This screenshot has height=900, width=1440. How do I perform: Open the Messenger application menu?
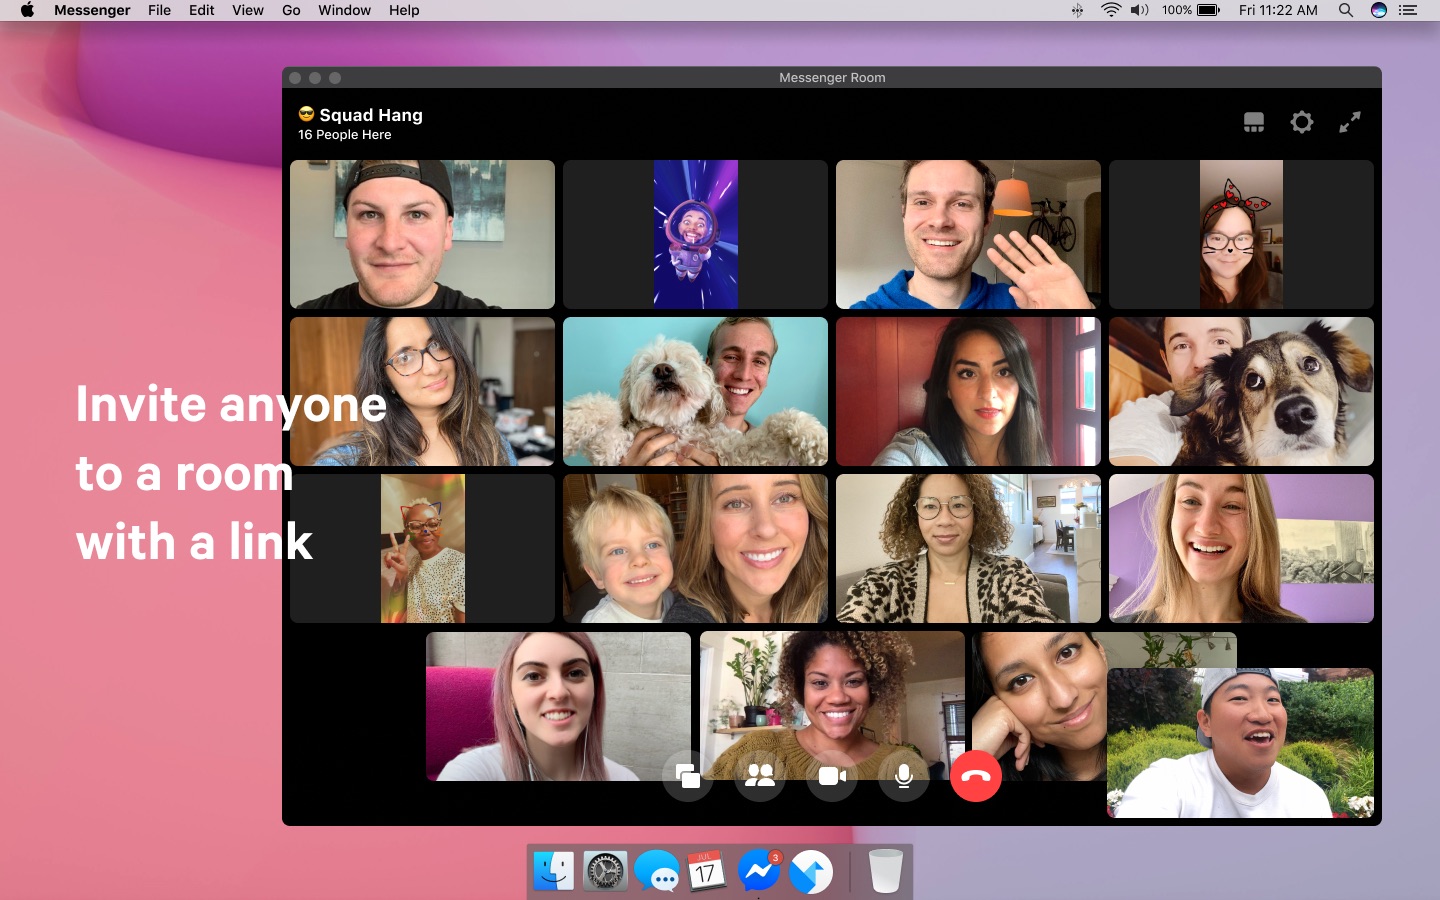coord(92,10)
